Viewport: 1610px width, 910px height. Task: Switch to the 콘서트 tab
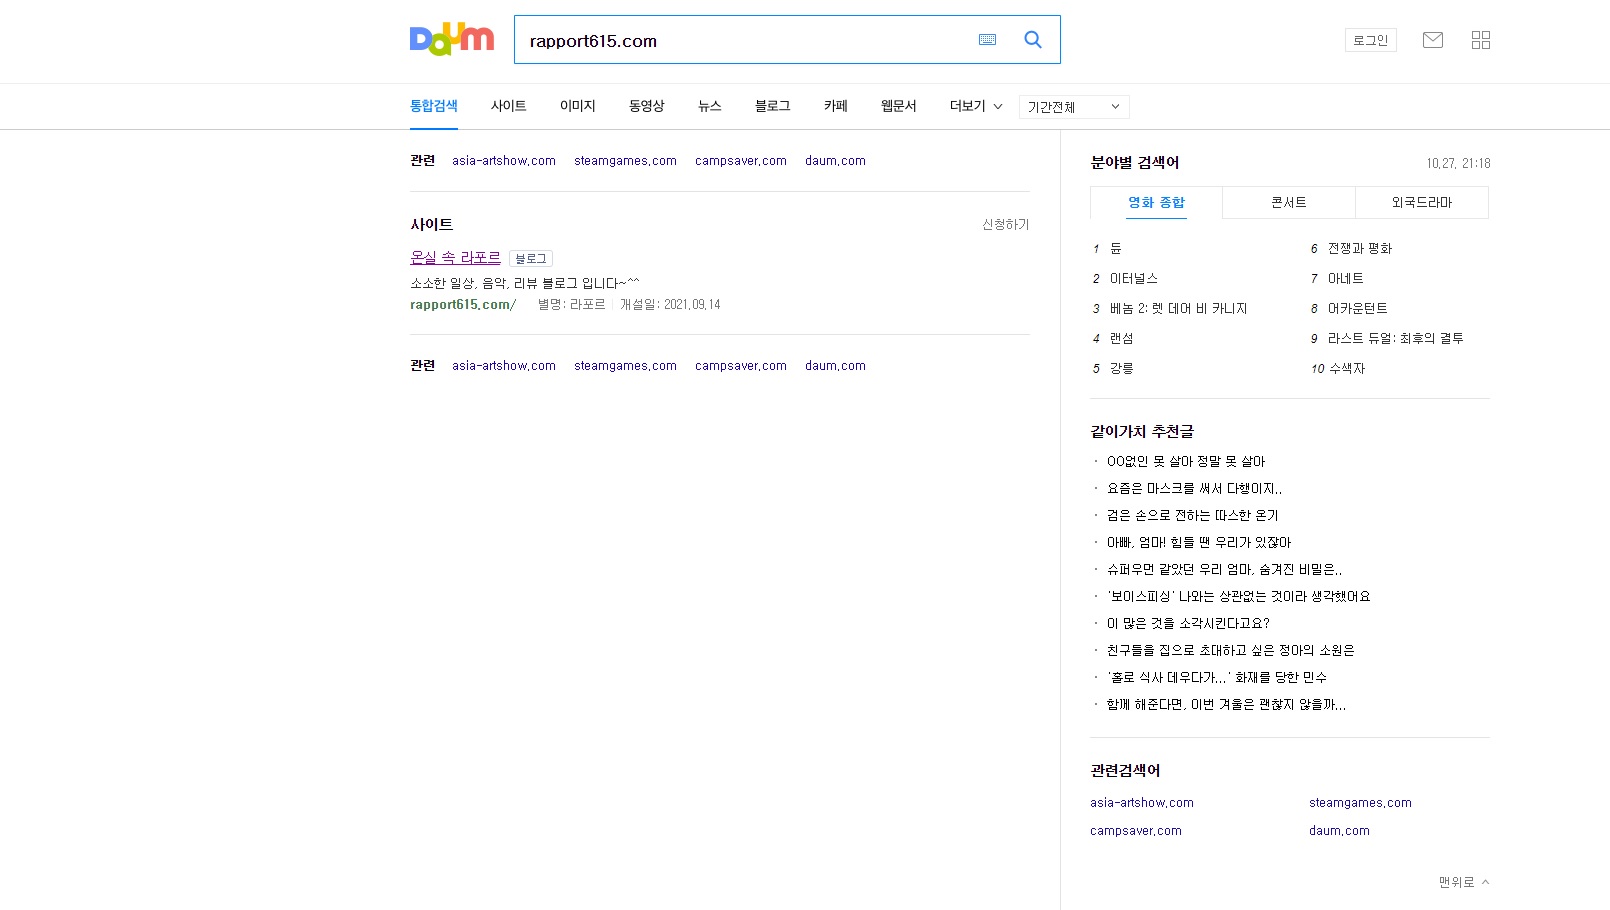tap(1289, 202)
